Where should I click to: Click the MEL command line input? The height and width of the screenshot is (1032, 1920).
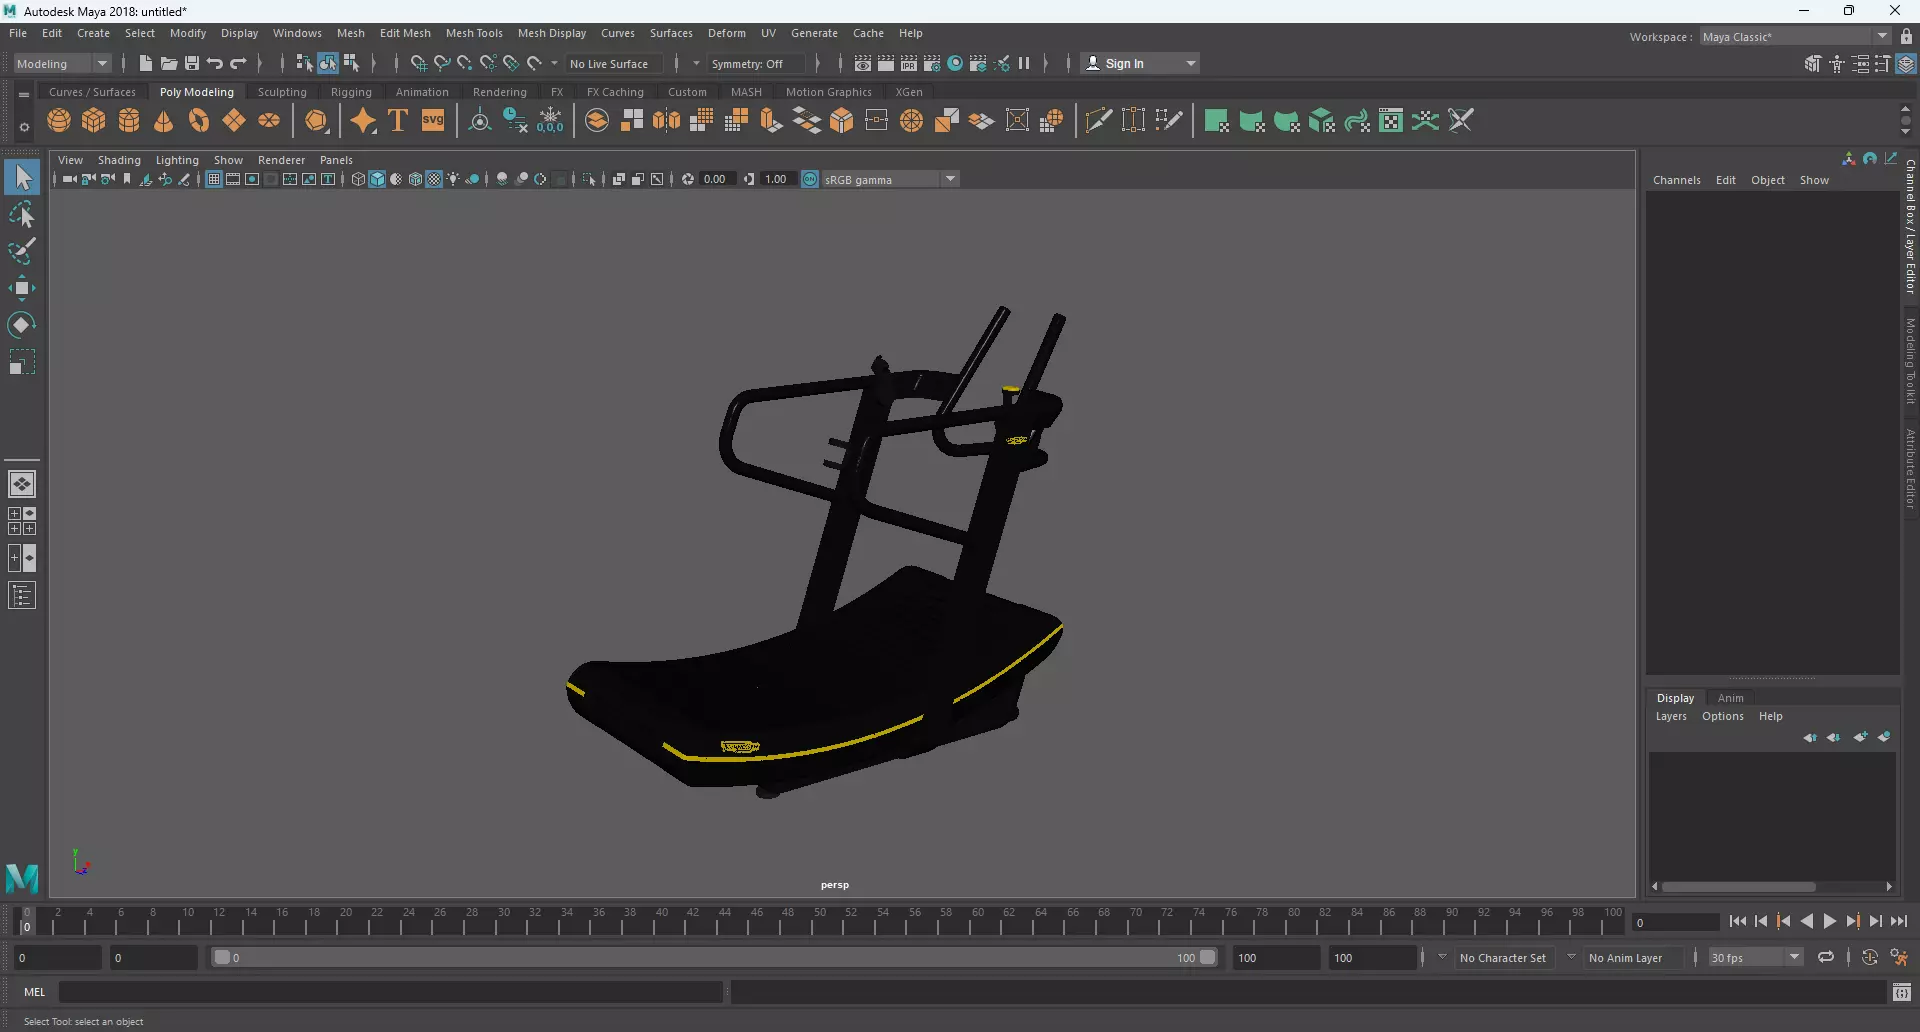point(390,992)
